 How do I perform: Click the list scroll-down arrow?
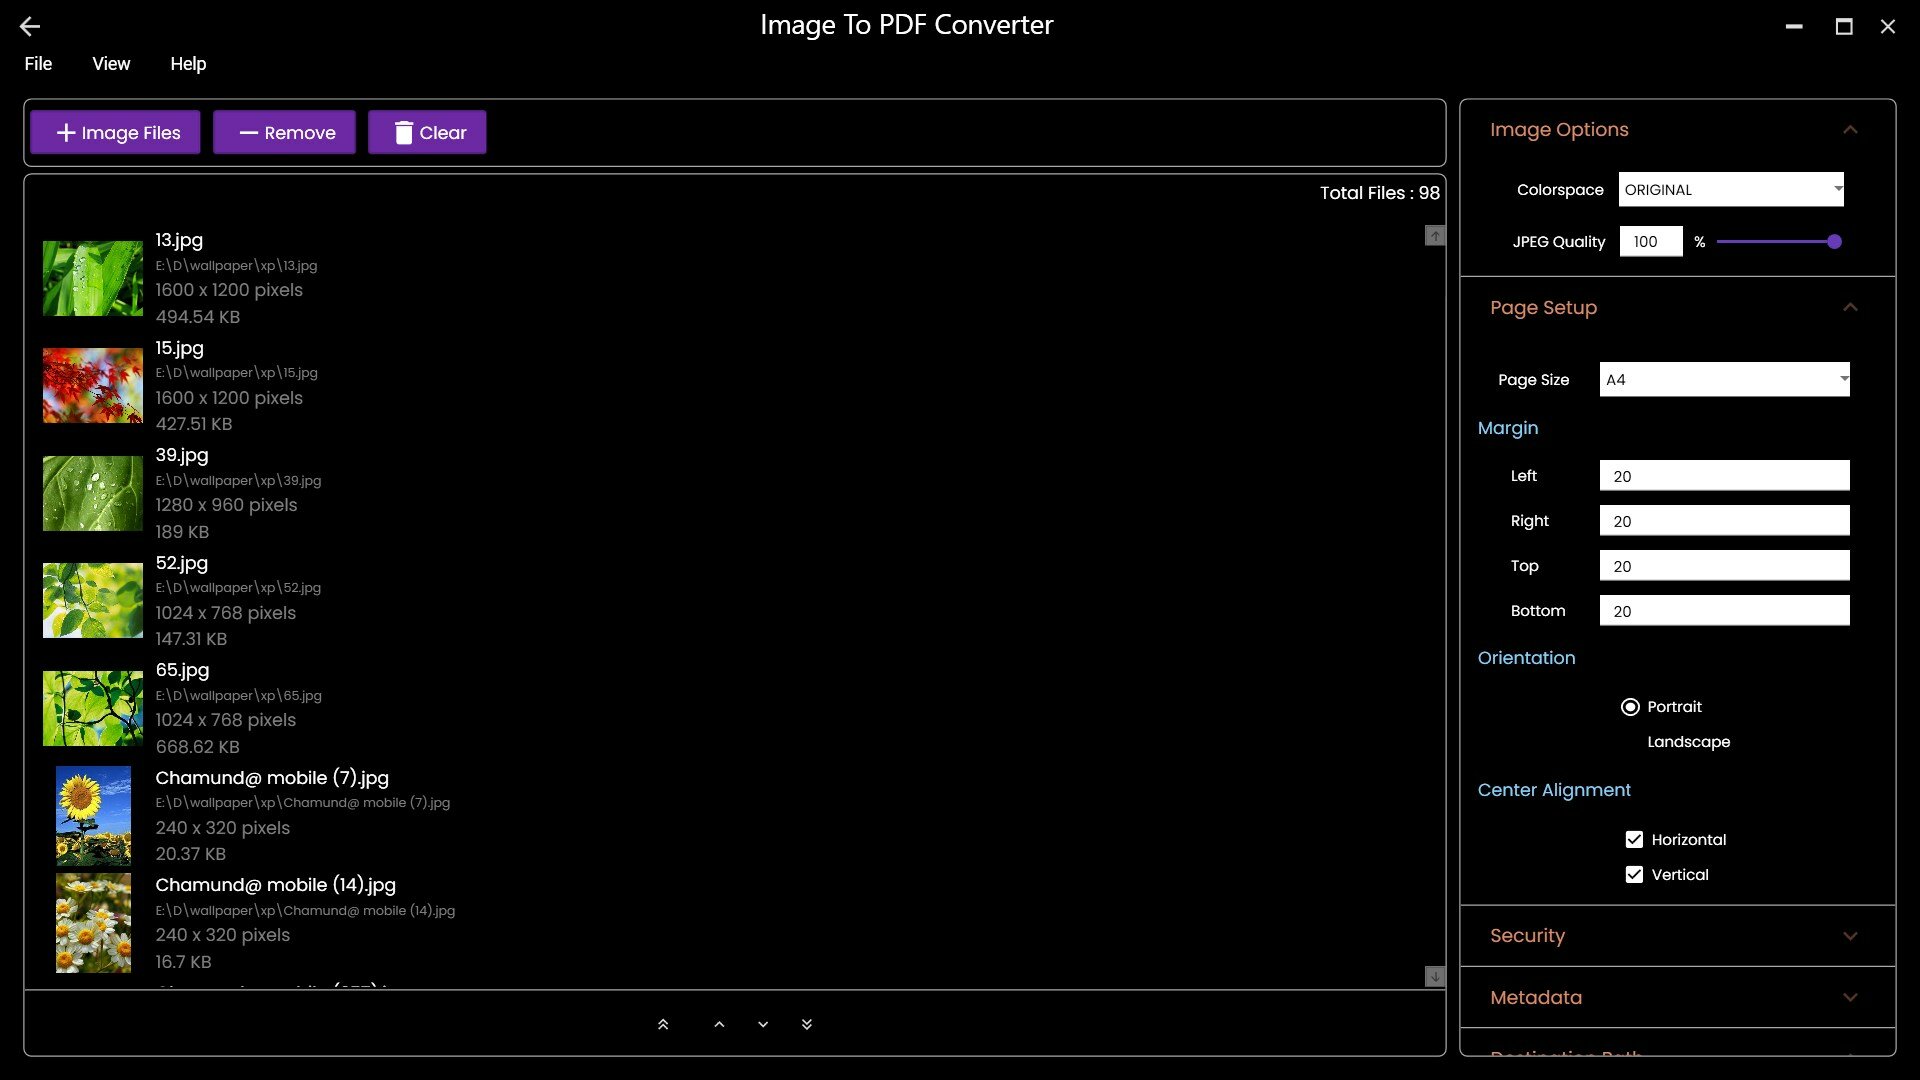tap(1435, 976)
